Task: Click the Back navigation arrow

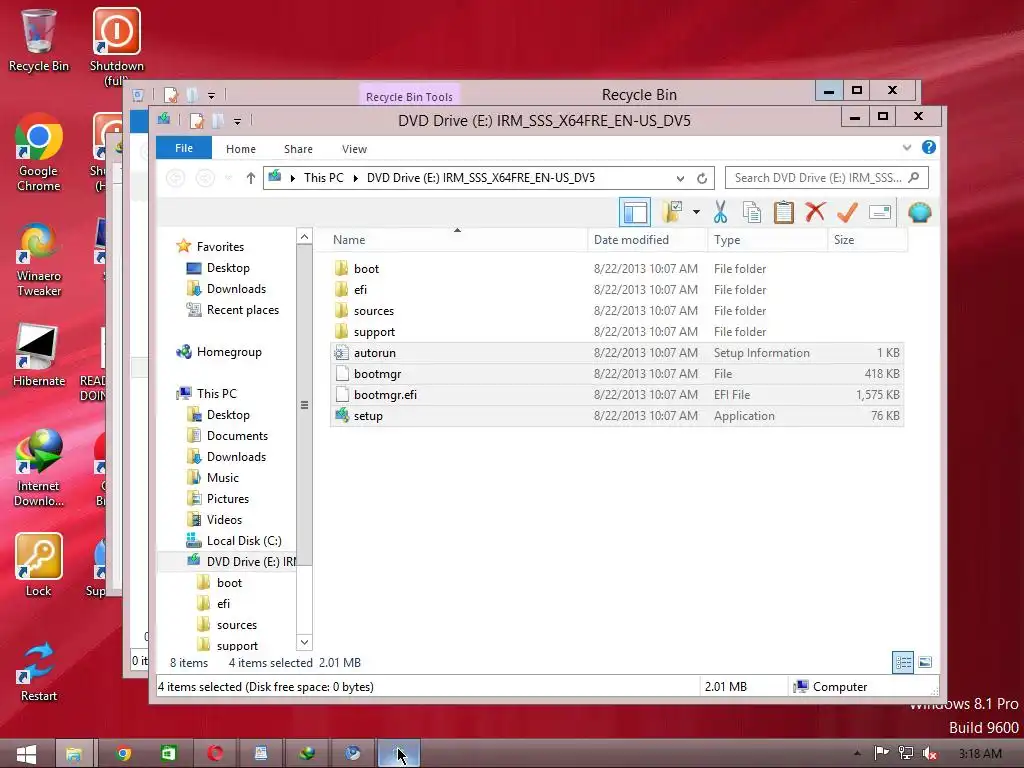Action: click(x=175, y=178)
